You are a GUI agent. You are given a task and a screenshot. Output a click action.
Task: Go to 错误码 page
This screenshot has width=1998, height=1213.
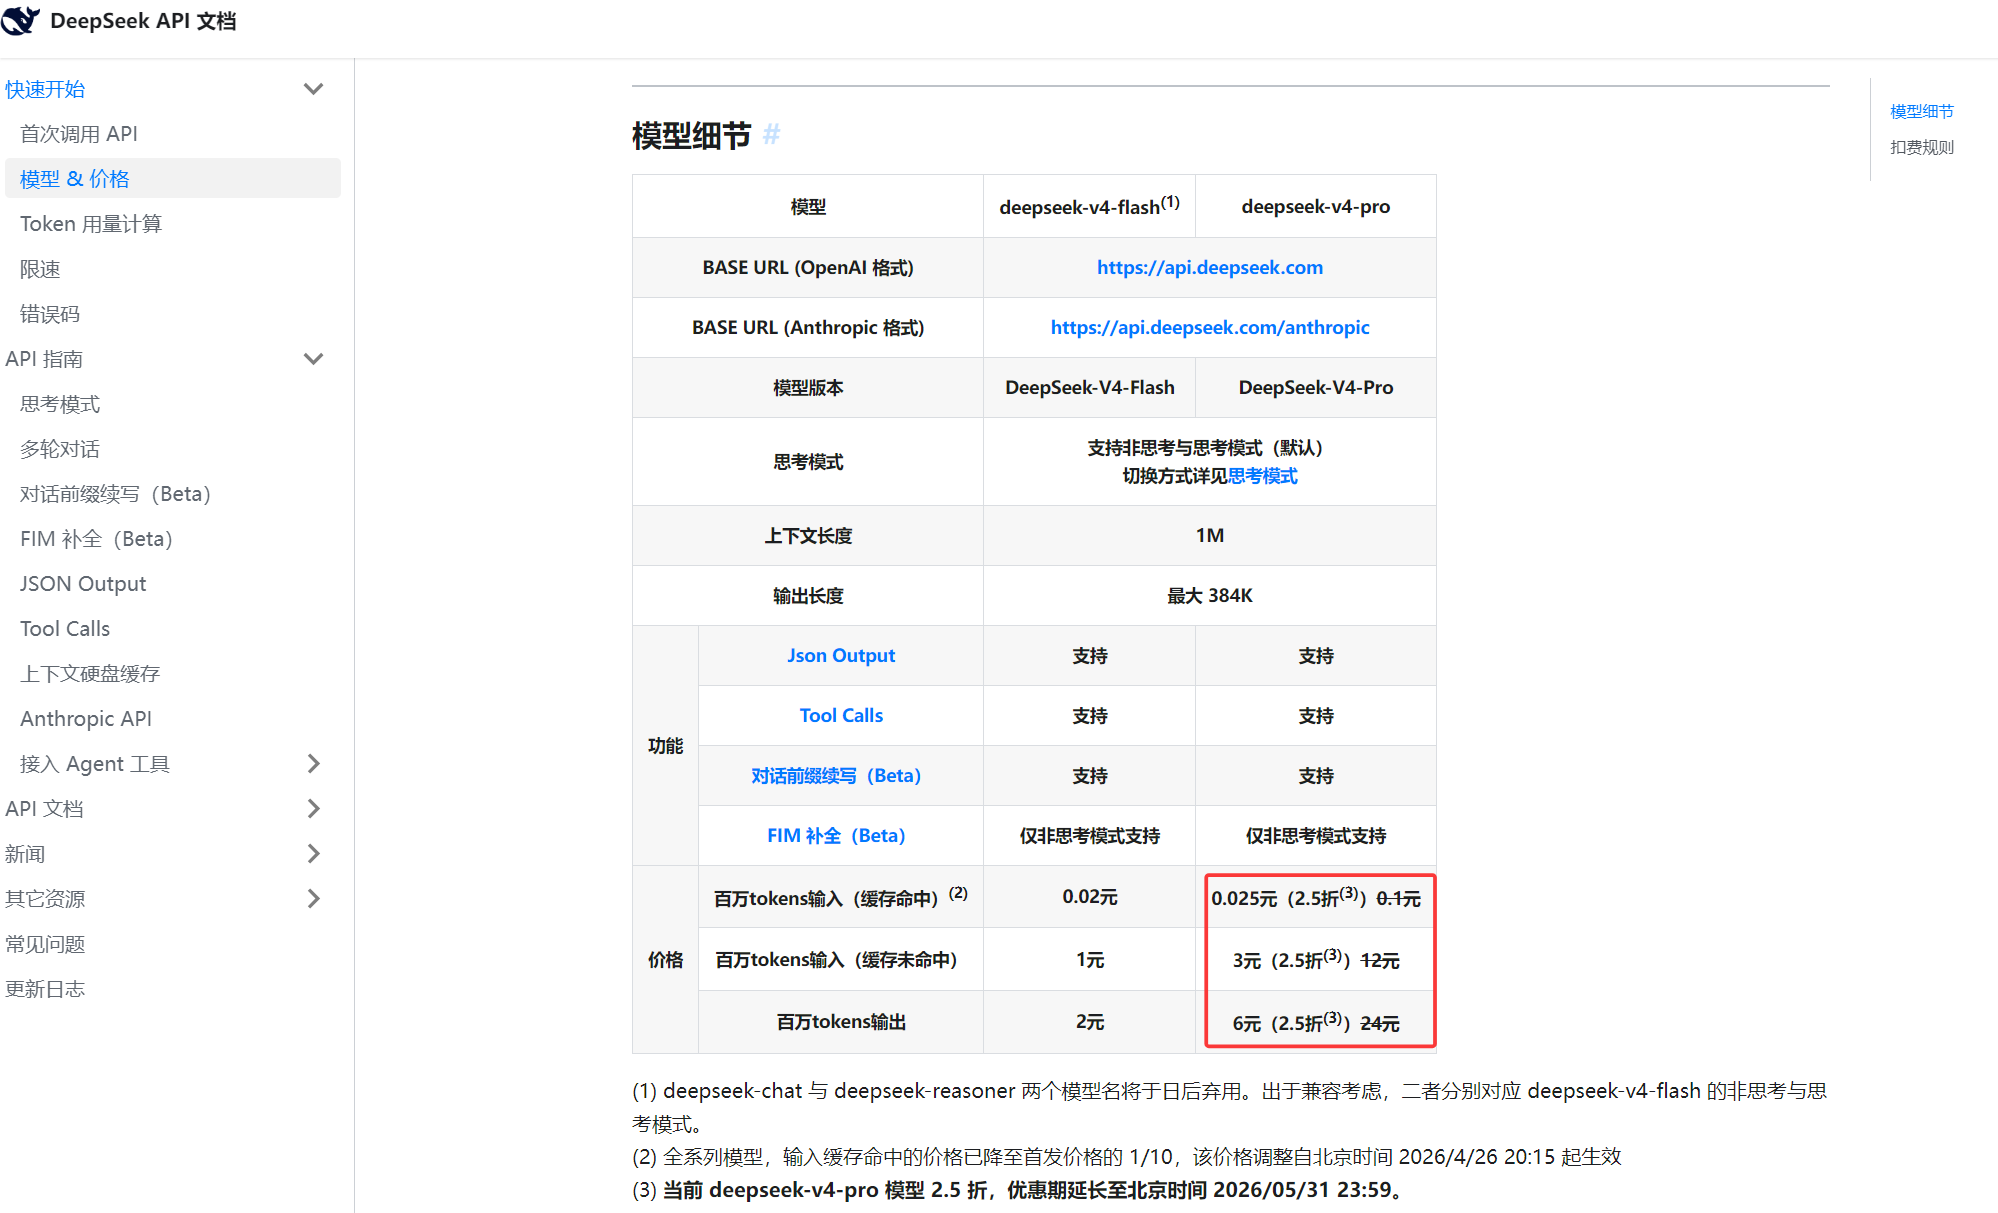coord(50,314)
